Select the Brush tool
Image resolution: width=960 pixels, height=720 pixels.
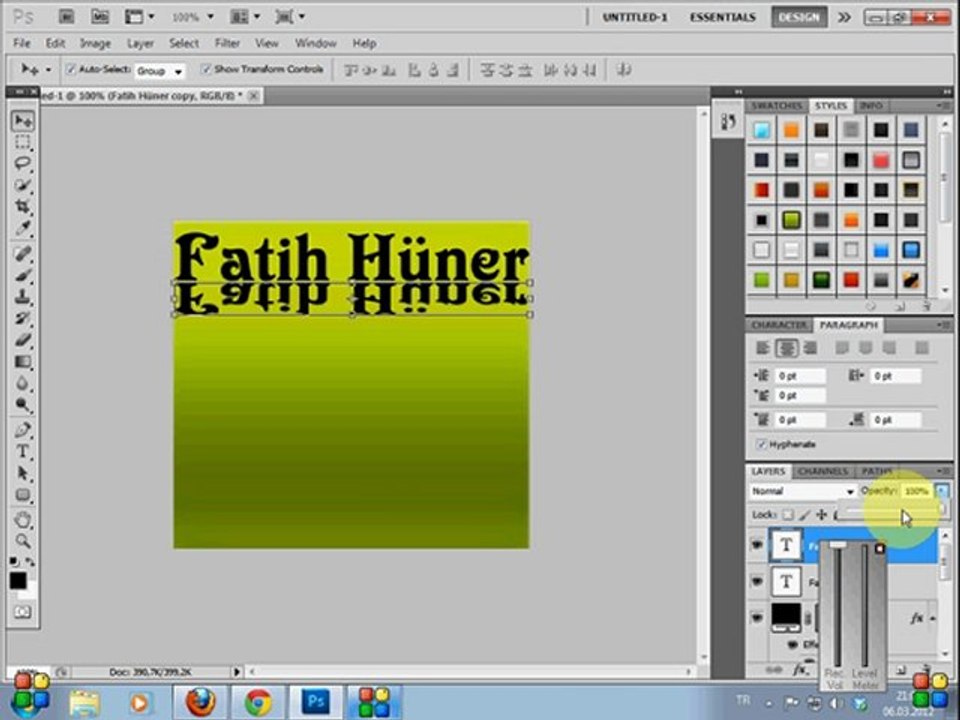pyautogui.click(x=23, y=275)
